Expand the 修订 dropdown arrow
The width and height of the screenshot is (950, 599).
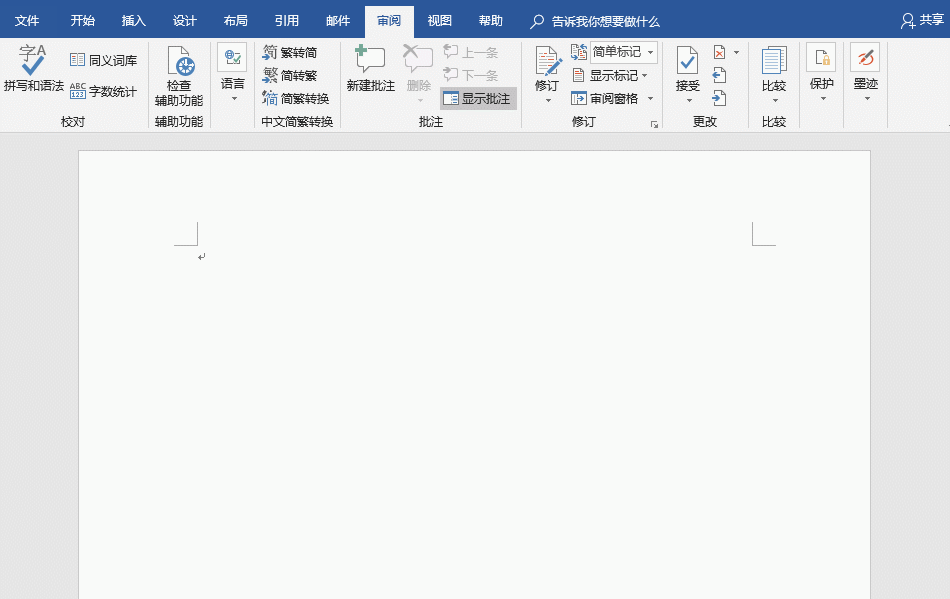pos(548,101)
